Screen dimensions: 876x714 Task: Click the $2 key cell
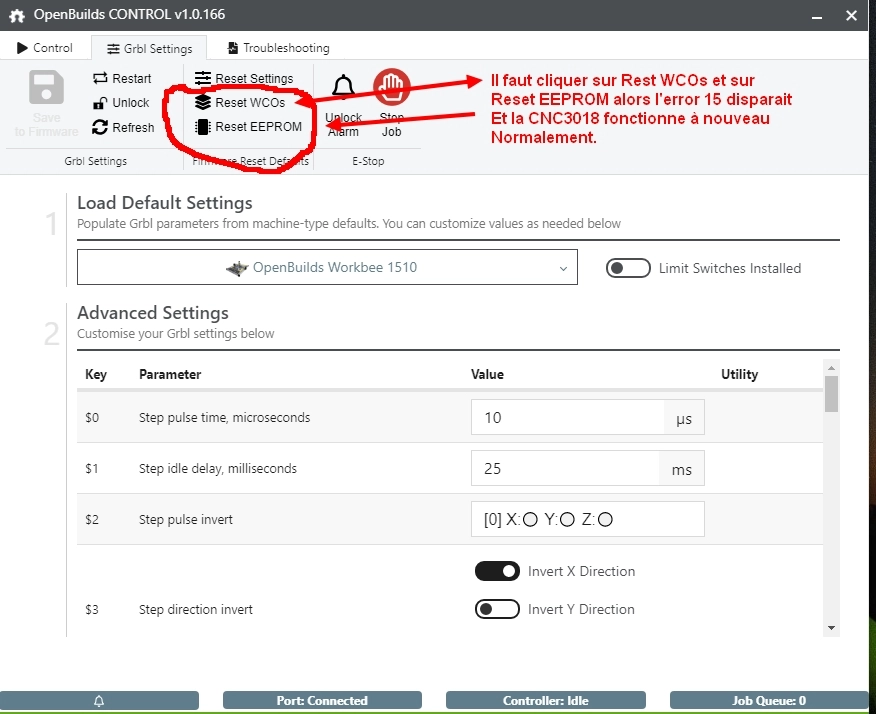click(x=92, y=520)
